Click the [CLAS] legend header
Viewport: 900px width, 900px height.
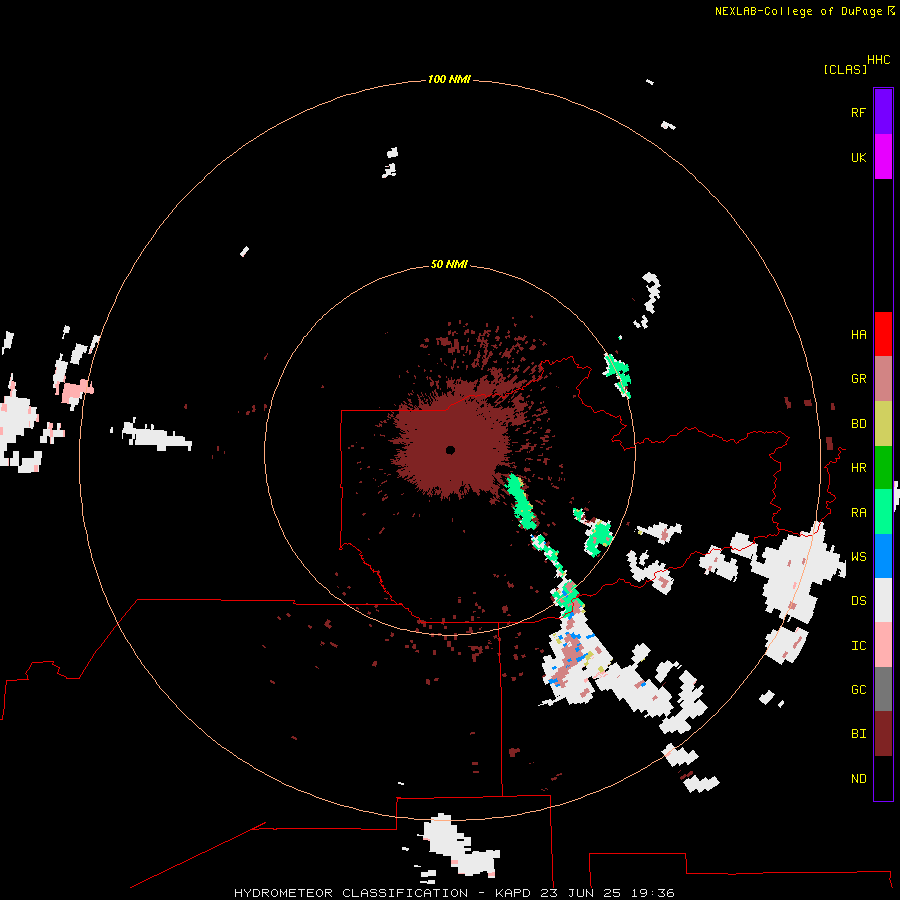coord(845,69)
